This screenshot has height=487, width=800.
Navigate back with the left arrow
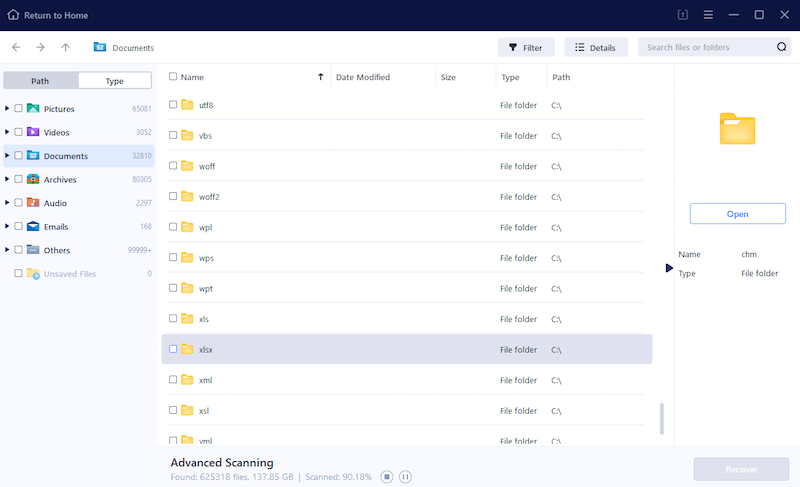[x=16, y=47]
